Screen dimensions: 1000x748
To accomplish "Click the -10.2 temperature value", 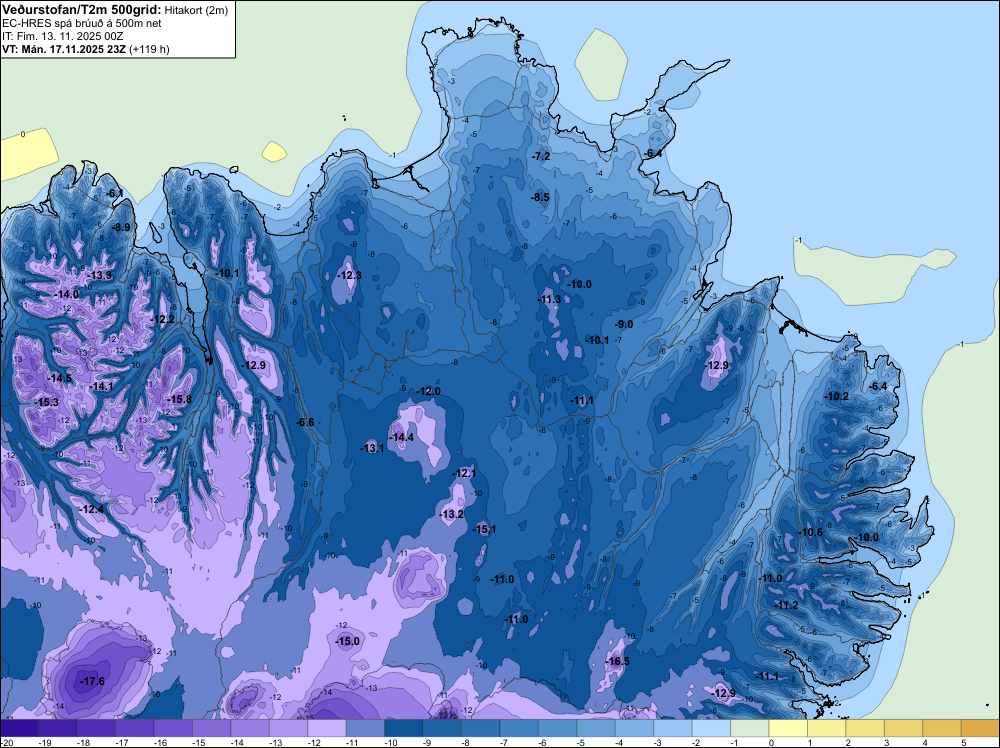I will pos(837,396).
